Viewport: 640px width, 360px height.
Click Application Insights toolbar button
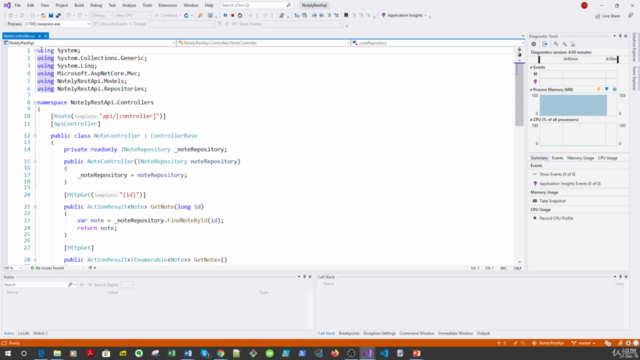404,16
